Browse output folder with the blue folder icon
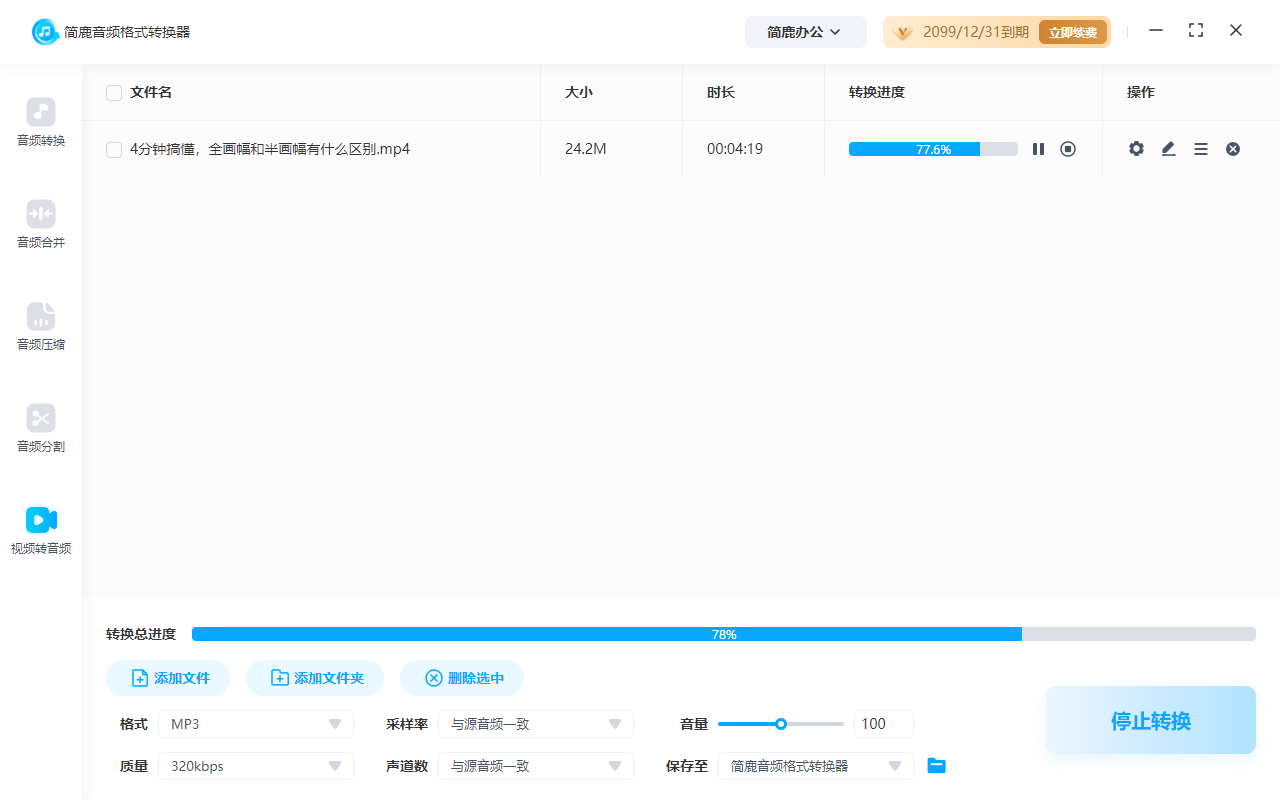 pos(936,765)
